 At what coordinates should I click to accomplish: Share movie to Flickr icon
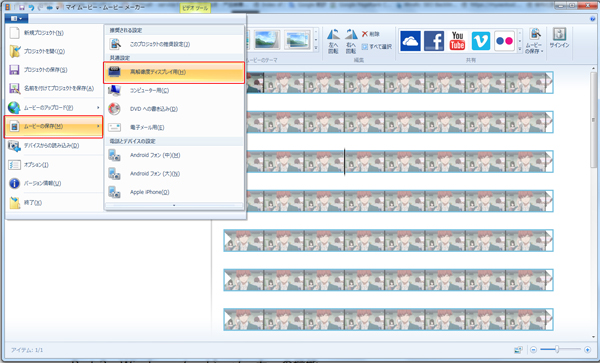tap(504, 41)
